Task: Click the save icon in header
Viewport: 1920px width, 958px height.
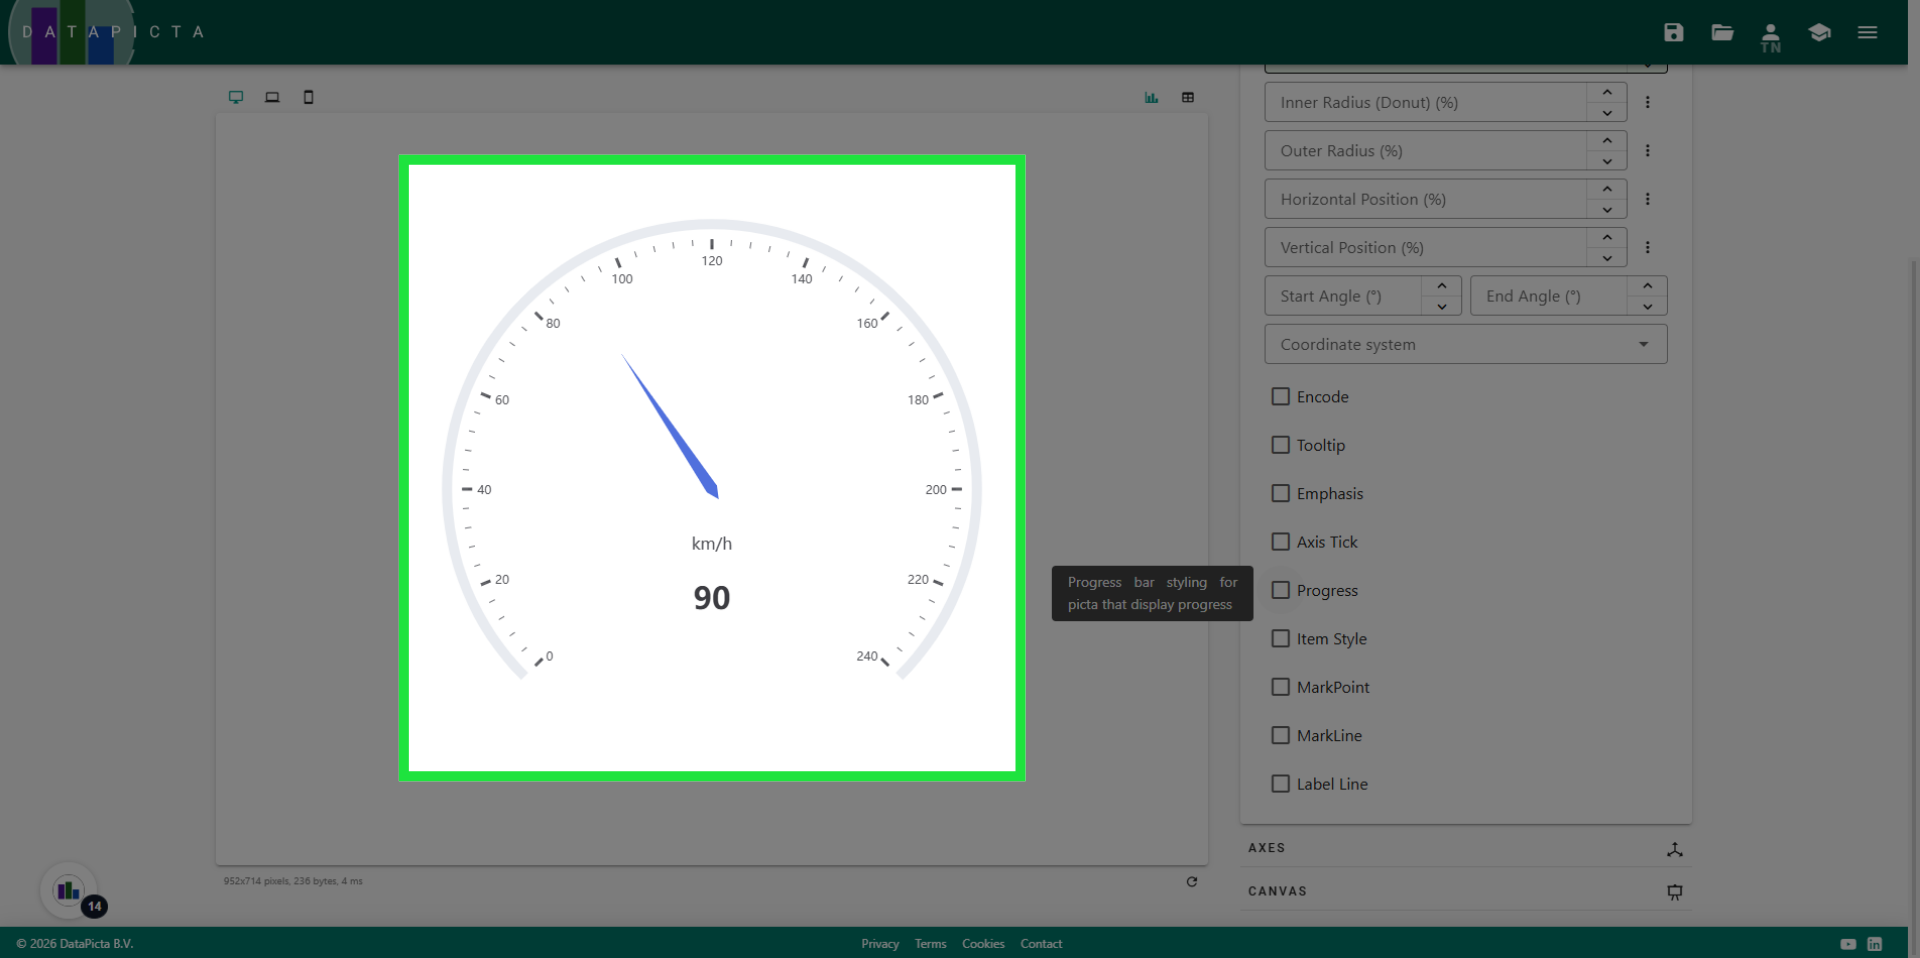Action: (x=1673, y=32)
